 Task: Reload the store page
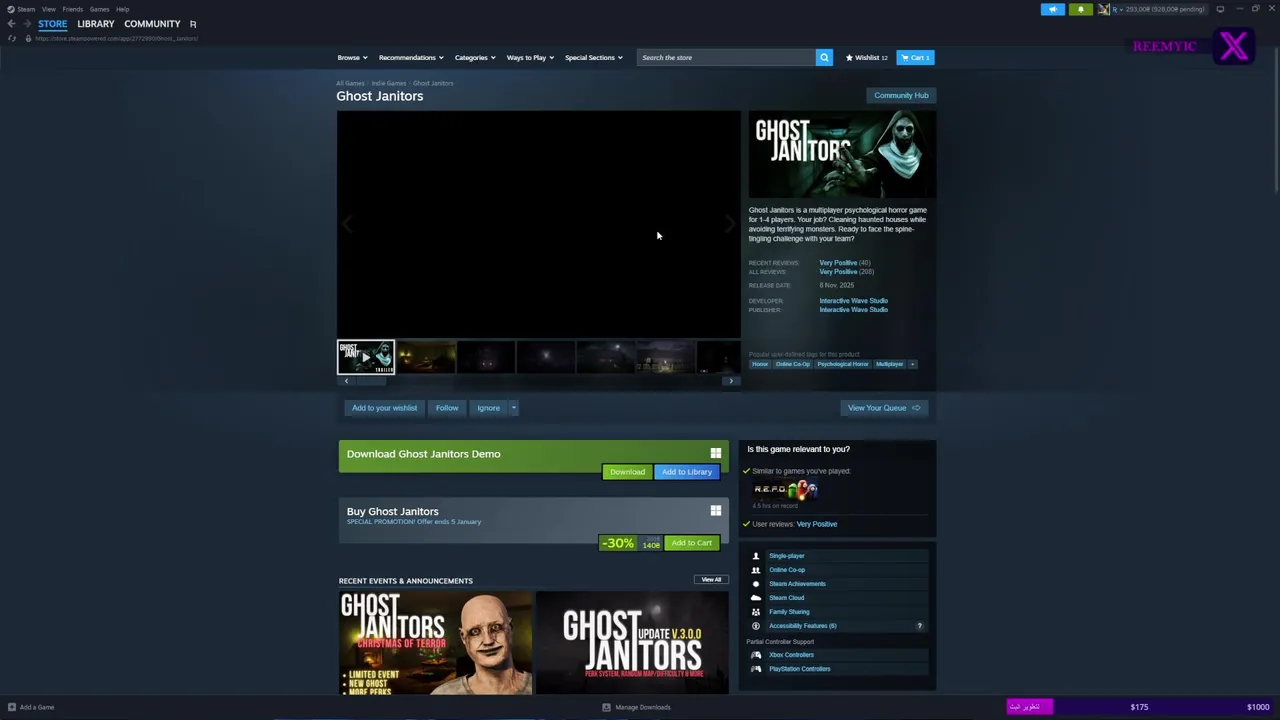(11, 39)
